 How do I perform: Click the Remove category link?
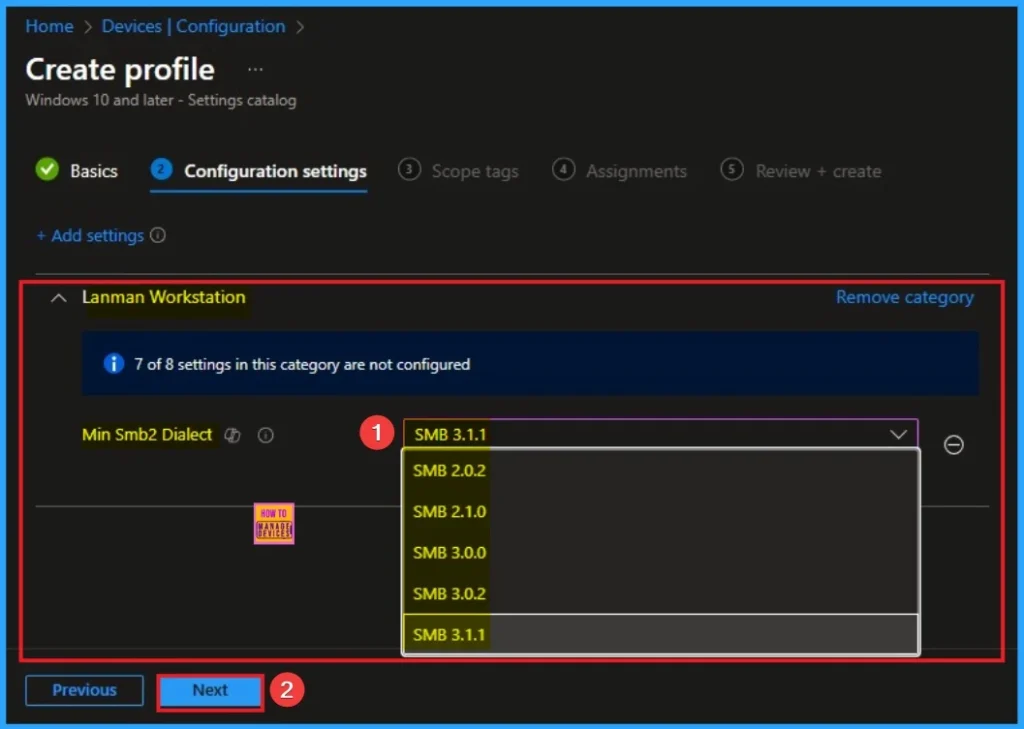click(x=904, y=297)
